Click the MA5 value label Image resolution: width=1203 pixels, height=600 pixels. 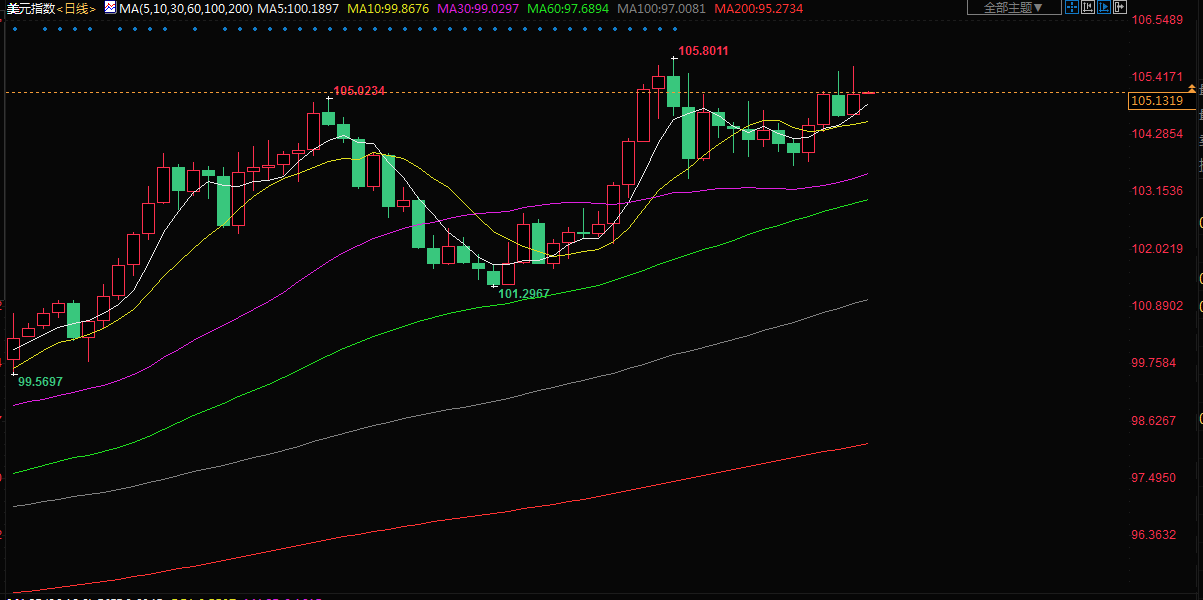298,9
